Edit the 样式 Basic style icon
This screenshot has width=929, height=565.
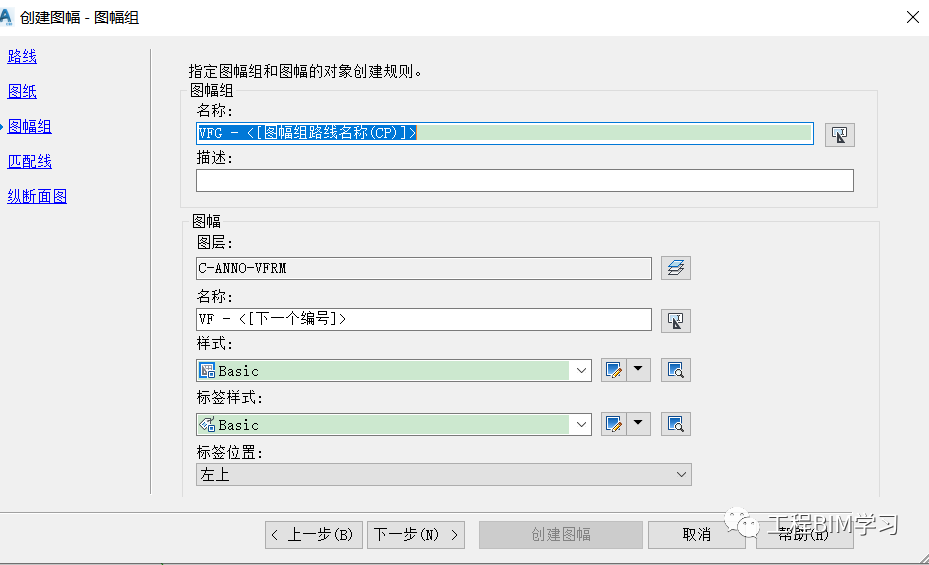pos(613,370)
